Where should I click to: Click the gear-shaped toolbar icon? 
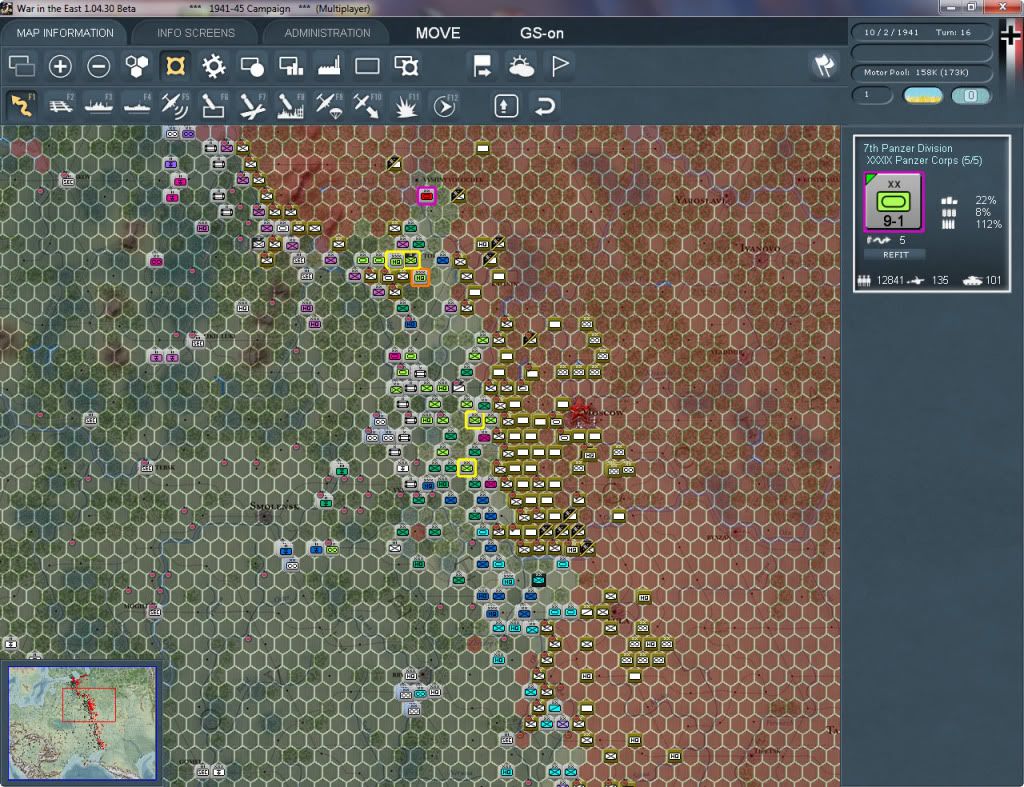click(214, 66)
